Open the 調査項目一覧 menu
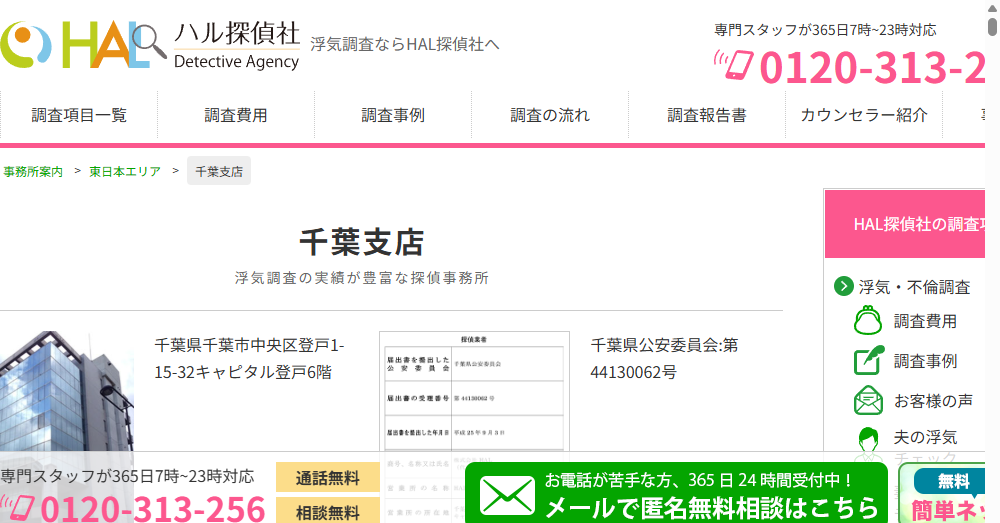 [79, 115]
